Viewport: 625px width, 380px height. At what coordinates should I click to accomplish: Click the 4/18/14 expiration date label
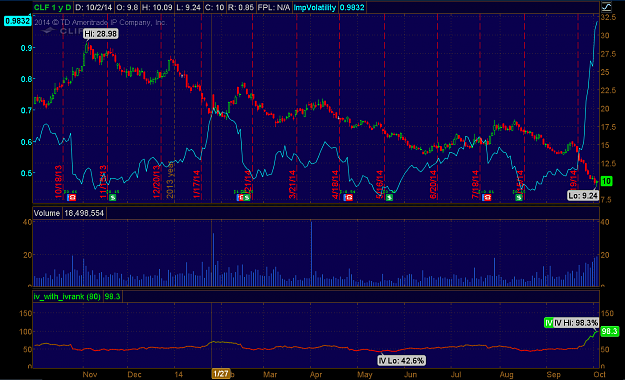(335, 184)
